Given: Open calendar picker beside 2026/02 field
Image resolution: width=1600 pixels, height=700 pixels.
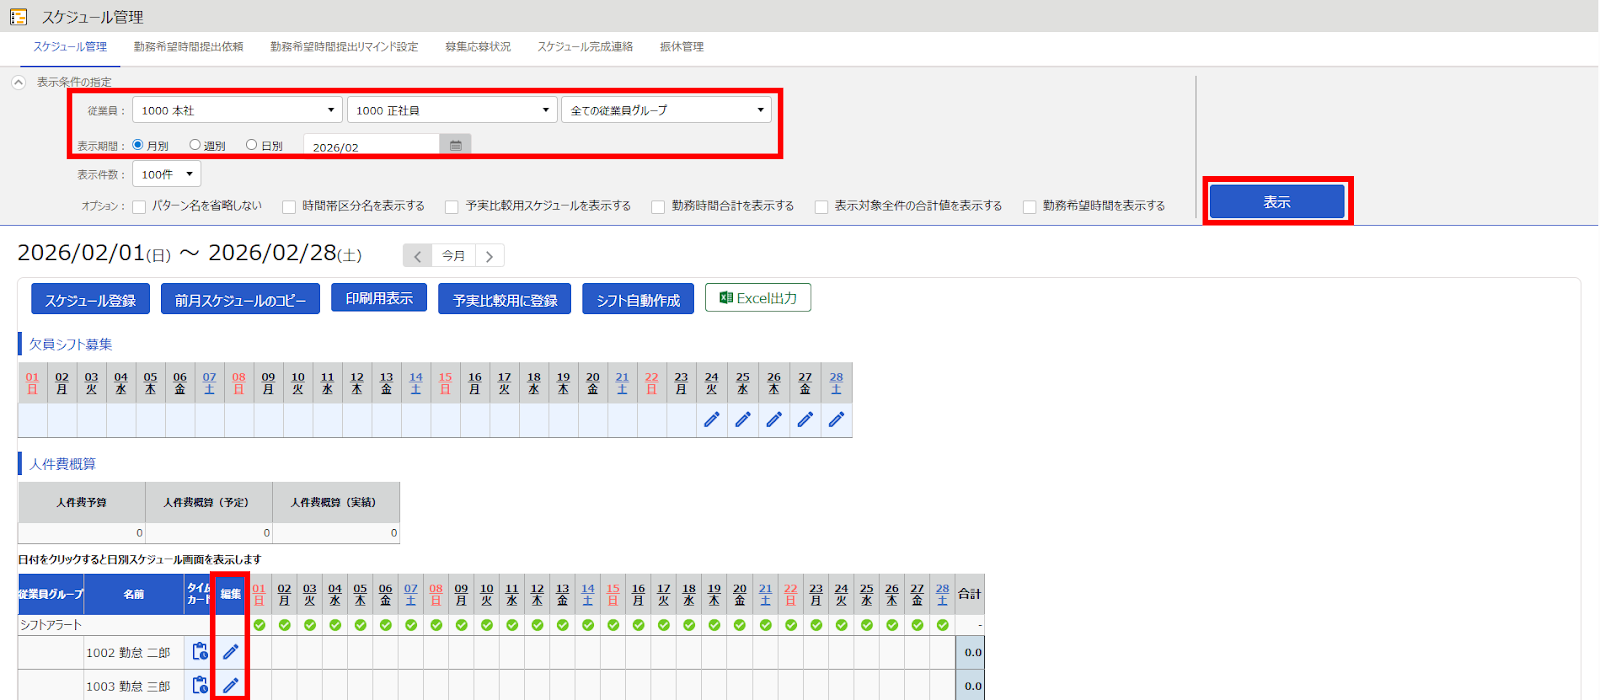Looking at the screenshot, I should click(455, 146).
